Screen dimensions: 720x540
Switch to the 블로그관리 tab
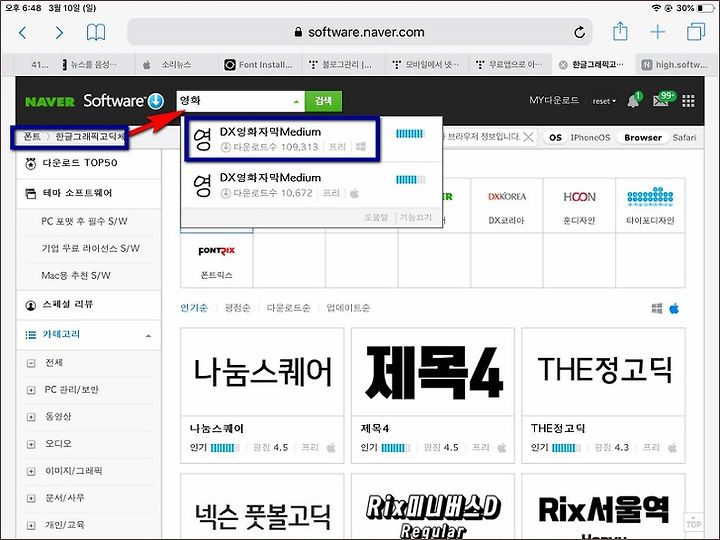[x=341, y=65]
